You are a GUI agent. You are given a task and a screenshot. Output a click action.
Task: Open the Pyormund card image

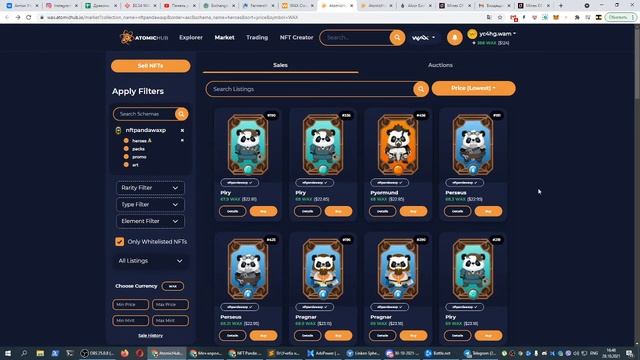[x=398, y=145]
